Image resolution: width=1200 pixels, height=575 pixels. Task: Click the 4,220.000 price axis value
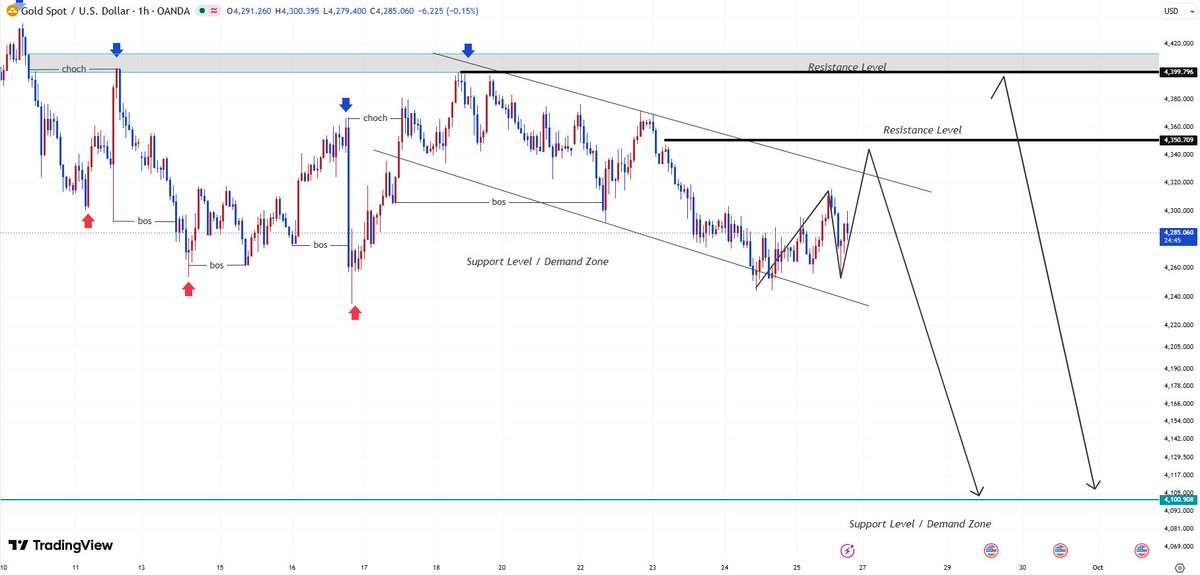[1177, 324]
